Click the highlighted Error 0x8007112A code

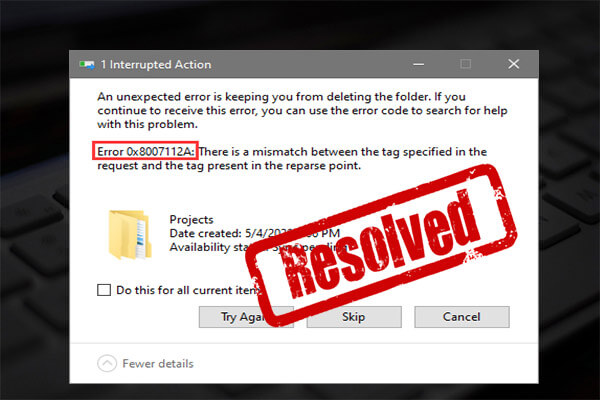[145, 151]
